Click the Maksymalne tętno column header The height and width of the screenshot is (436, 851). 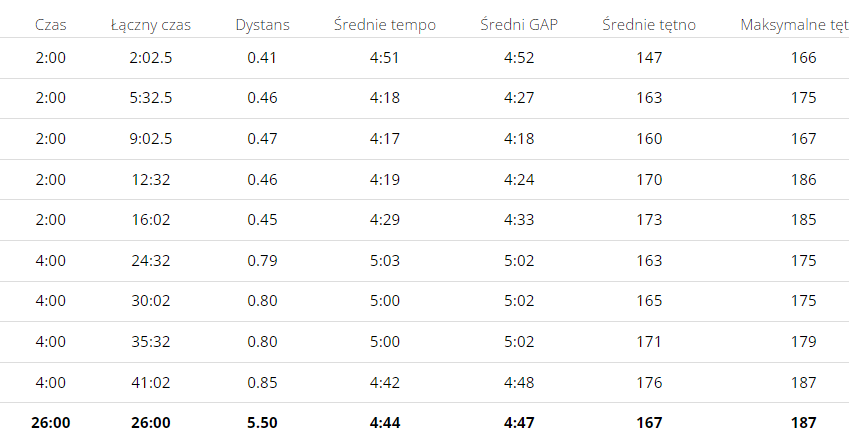(795, 25)
